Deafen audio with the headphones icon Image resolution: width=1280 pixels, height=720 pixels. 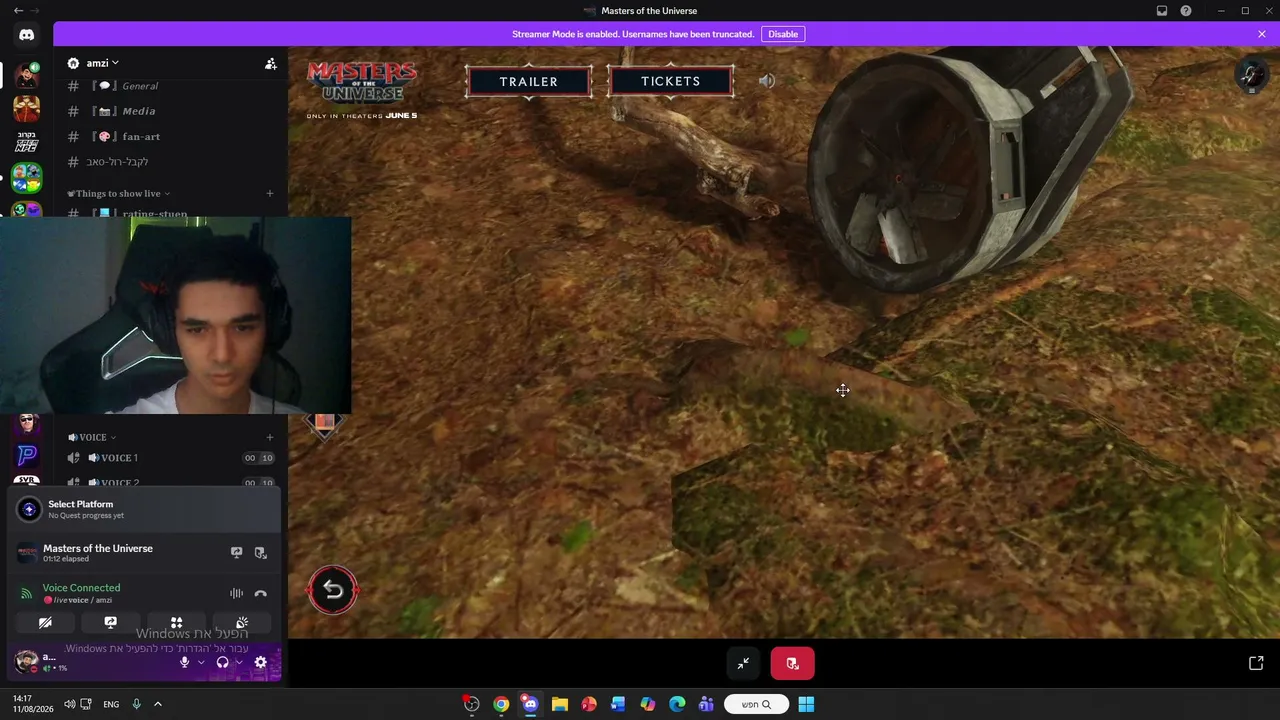pos(222,662)
